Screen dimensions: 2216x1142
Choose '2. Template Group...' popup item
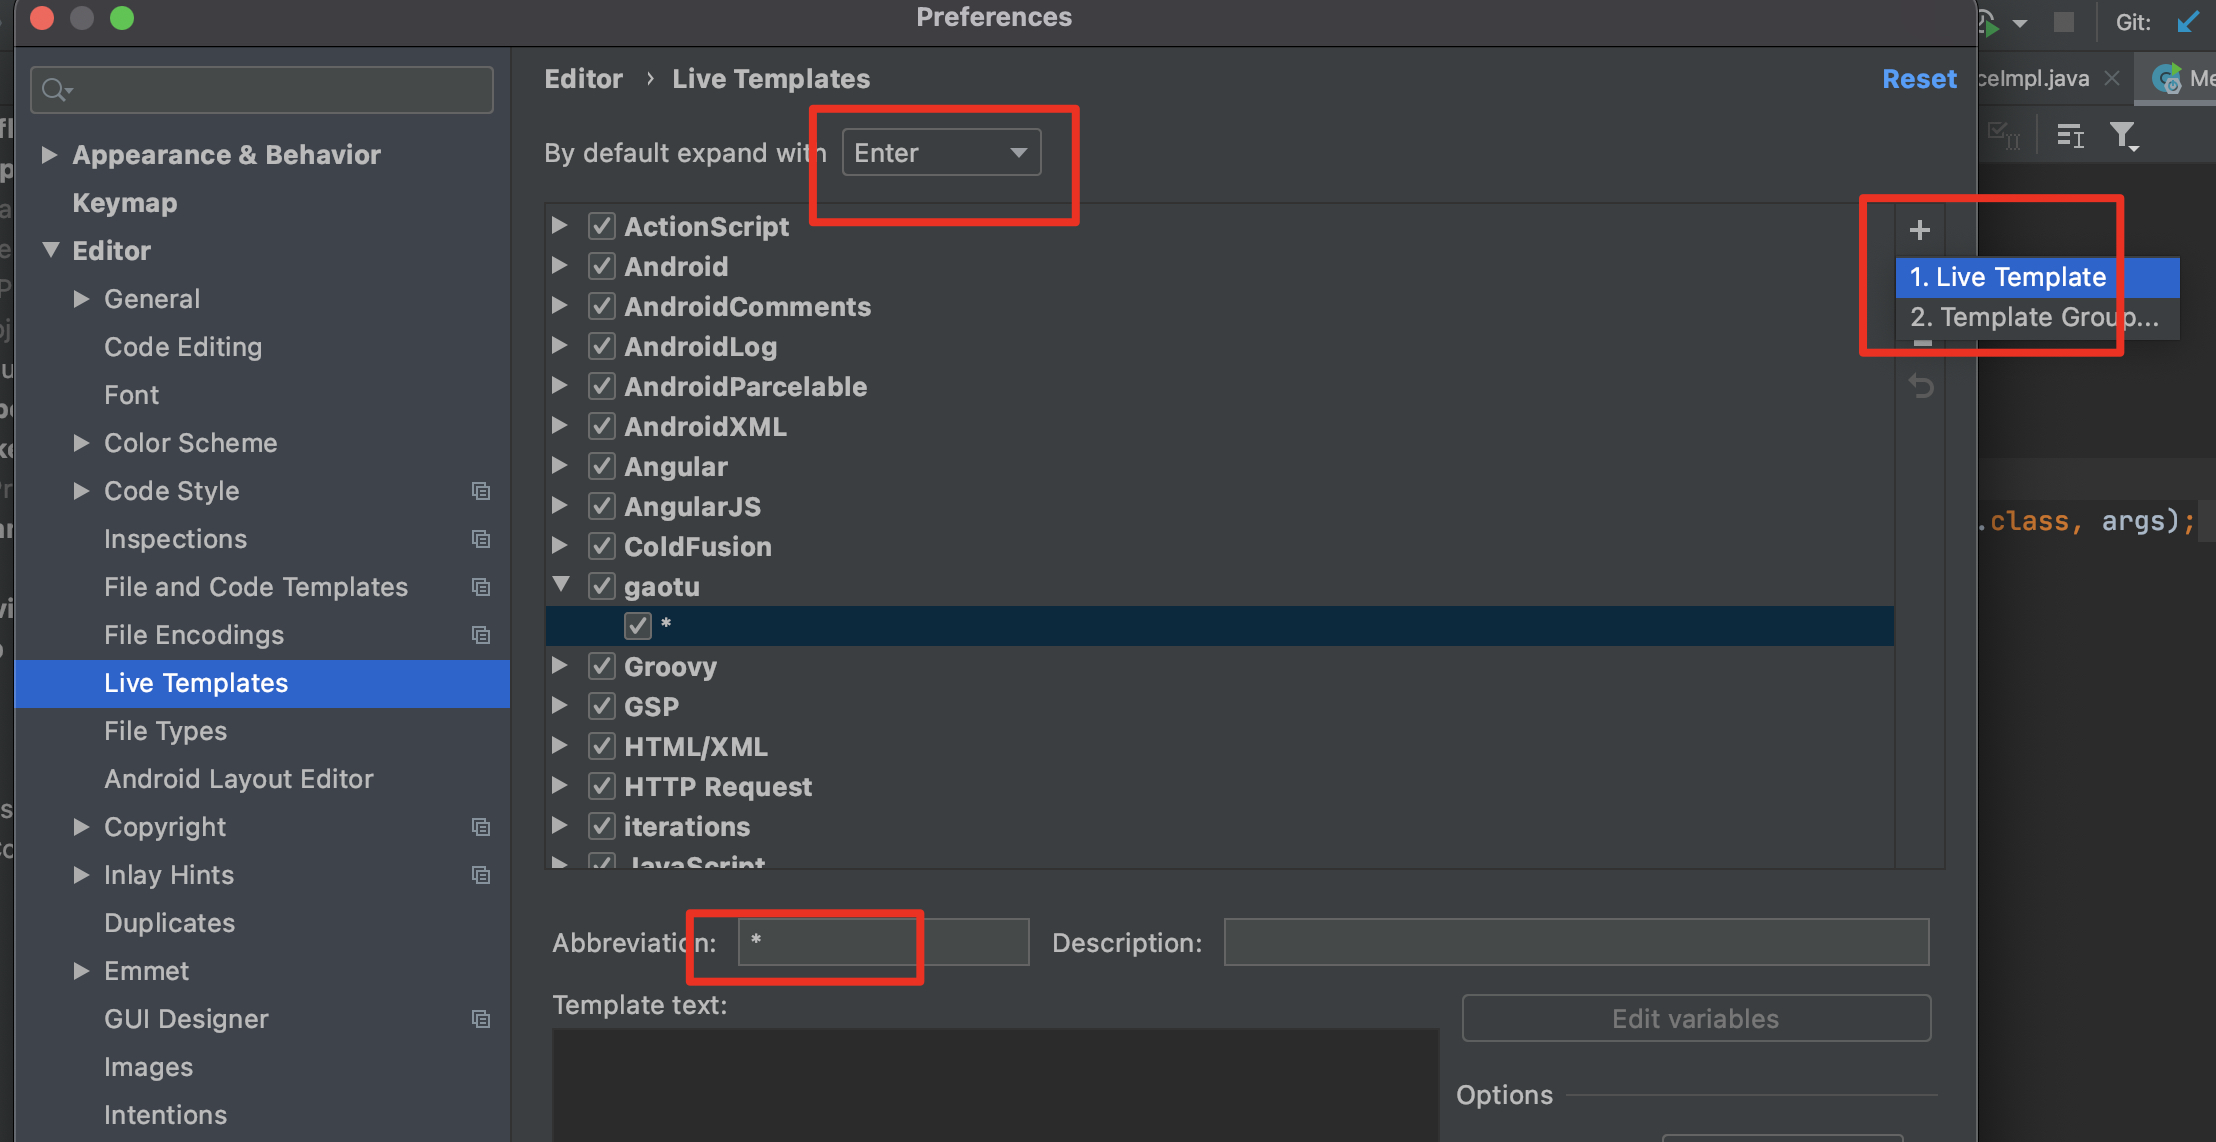2033,318
